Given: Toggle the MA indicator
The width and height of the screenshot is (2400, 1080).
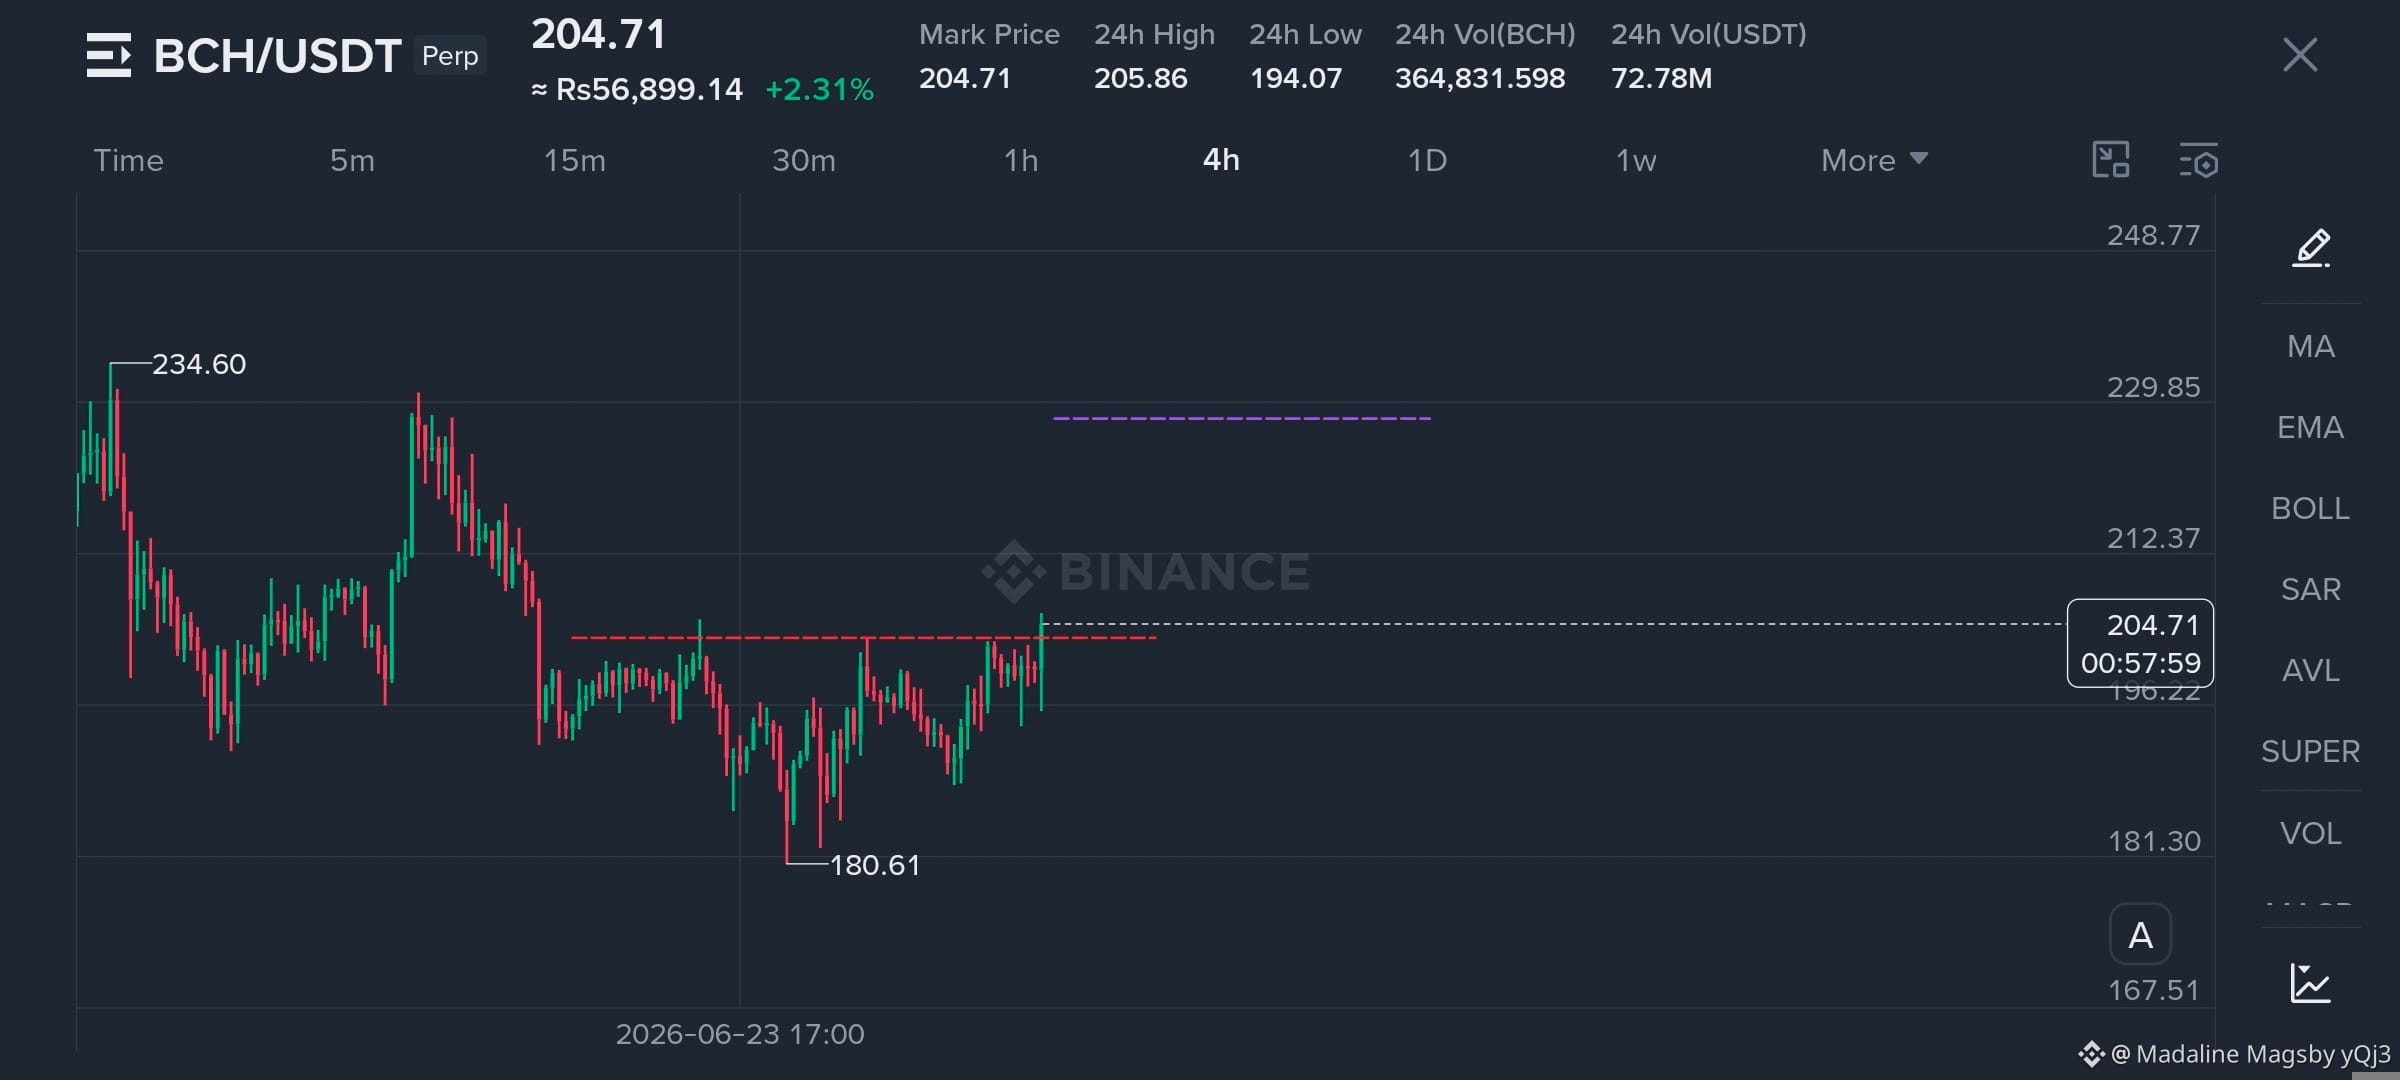Looking at the screenshot, I should (2311, 346).
